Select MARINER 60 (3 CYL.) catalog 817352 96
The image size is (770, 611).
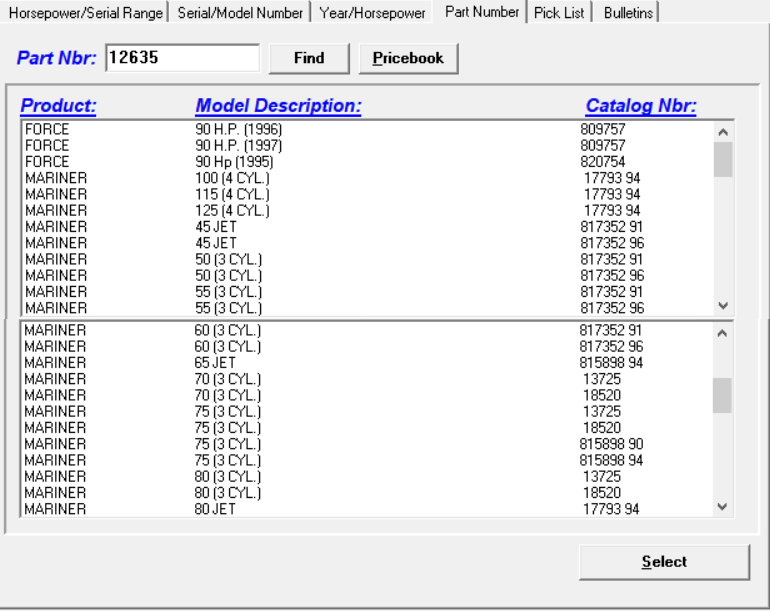[x=367, y=346]
